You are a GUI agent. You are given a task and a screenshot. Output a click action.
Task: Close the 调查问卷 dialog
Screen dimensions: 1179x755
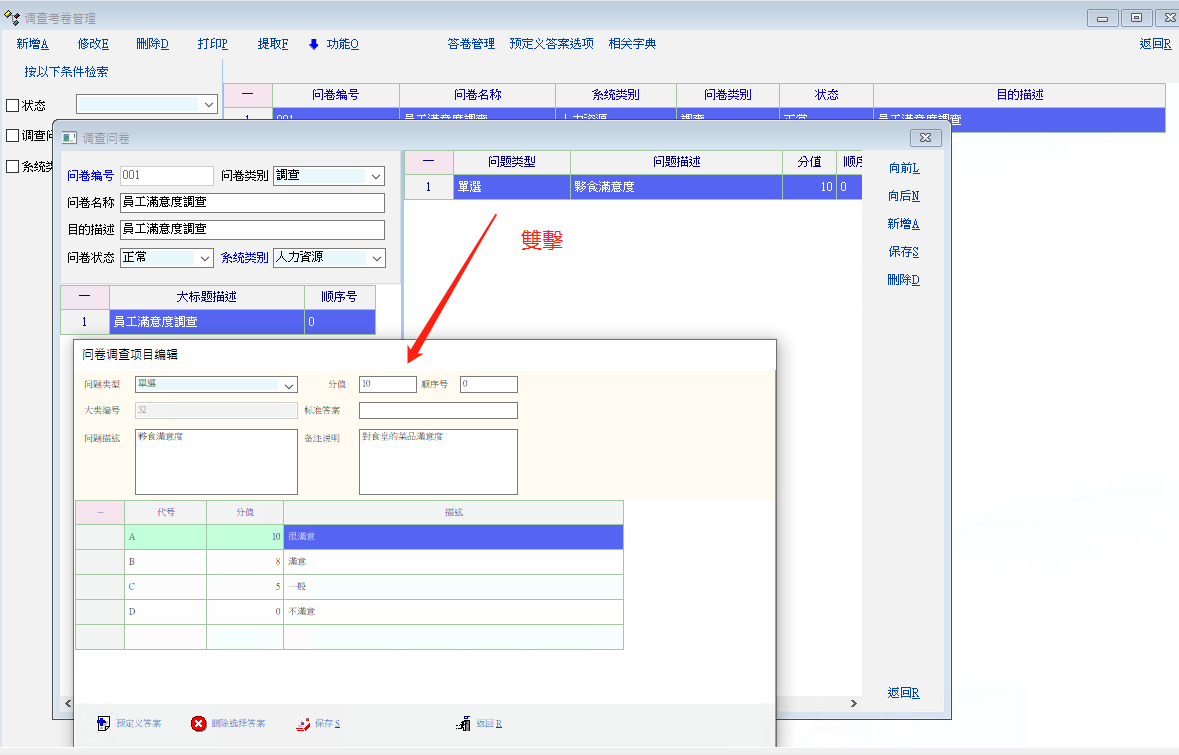[925, 138]
